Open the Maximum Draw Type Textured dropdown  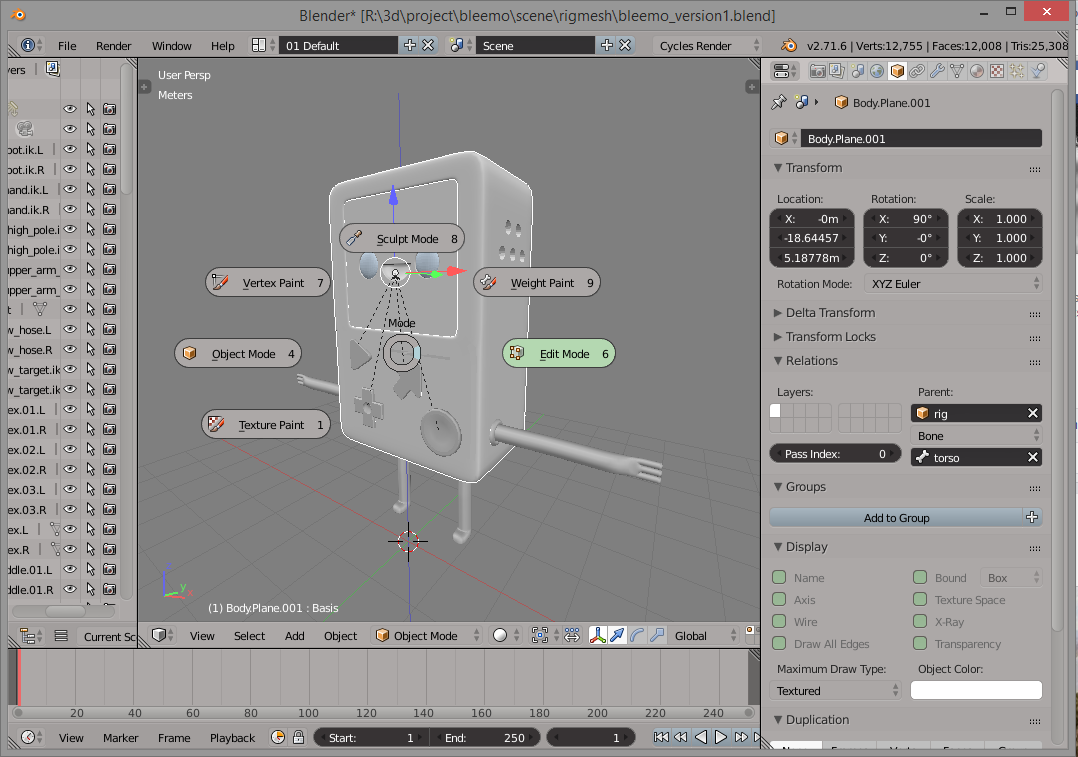838,691
